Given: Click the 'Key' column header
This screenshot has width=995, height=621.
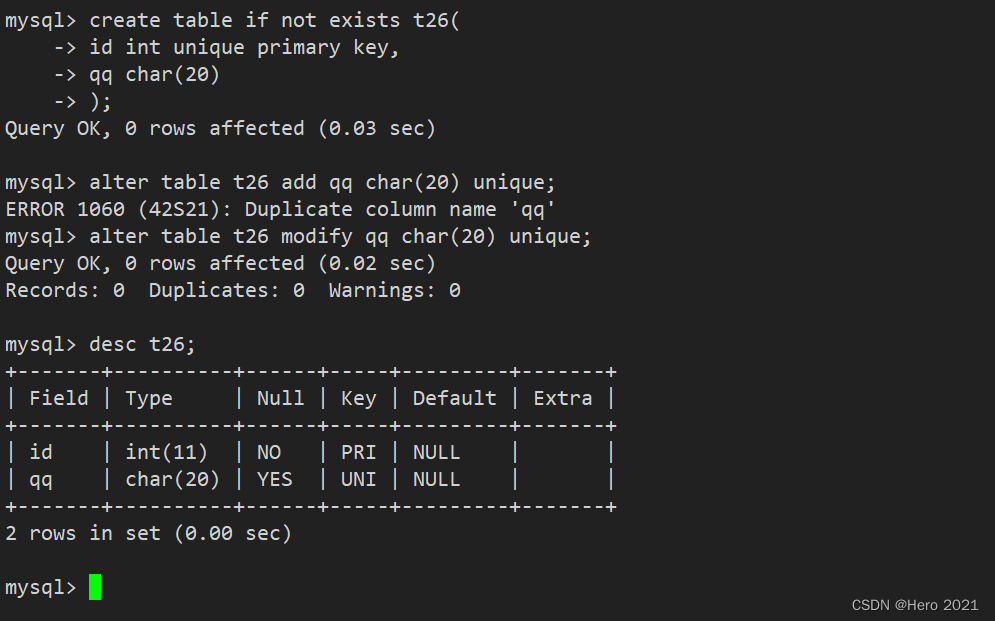Looking at the screenshot, I should (359, 399).
